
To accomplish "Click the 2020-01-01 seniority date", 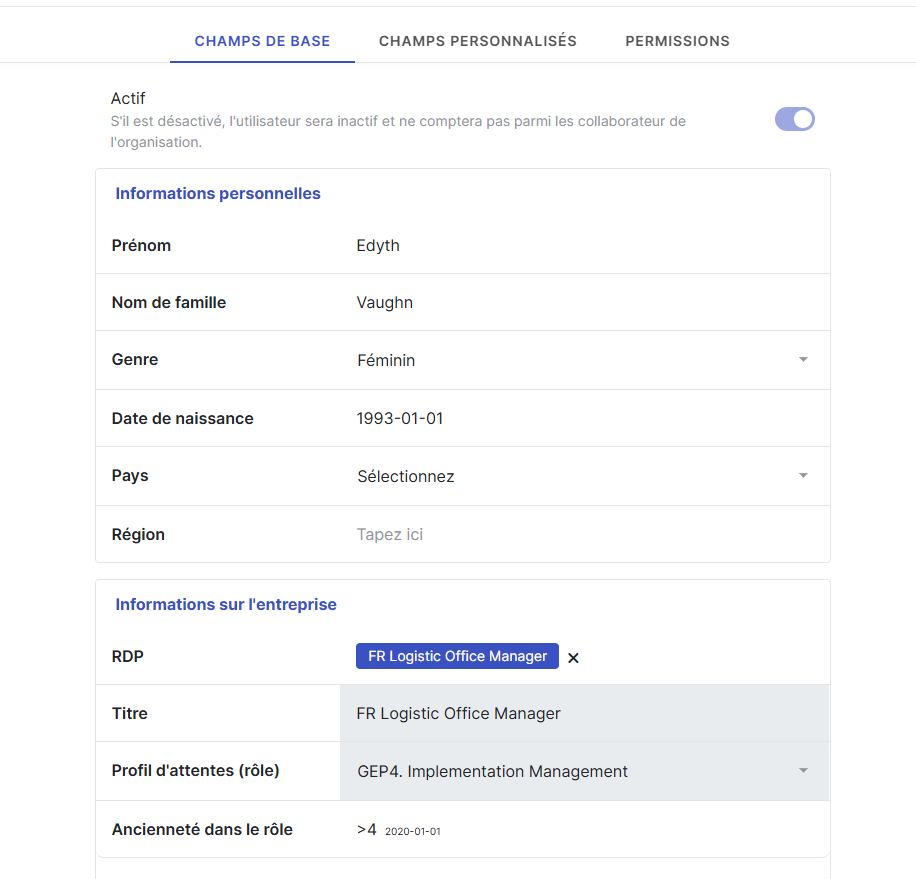I will click(412, 831).
